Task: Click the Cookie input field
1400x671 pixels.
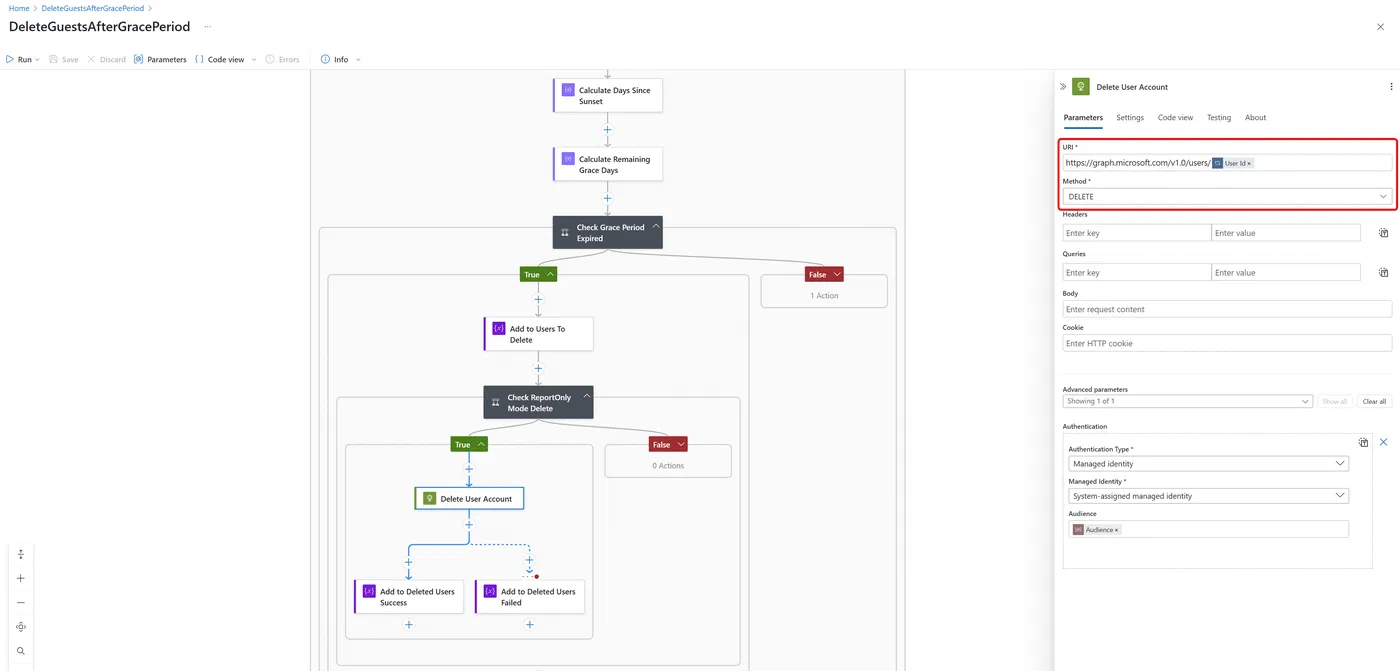Action: tap(1227, 343)
